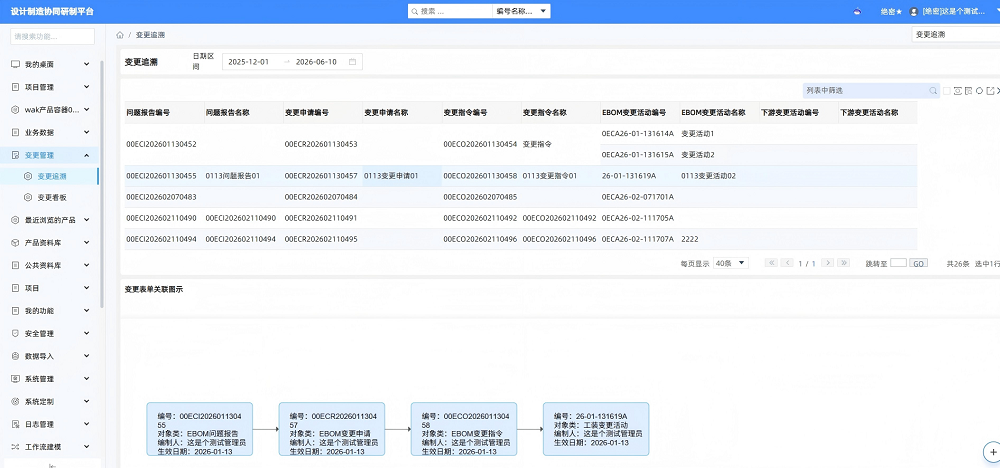Click the 26-01-131619A change activity node
This screenshot has width=1000, height=468.
coord(596,429)
